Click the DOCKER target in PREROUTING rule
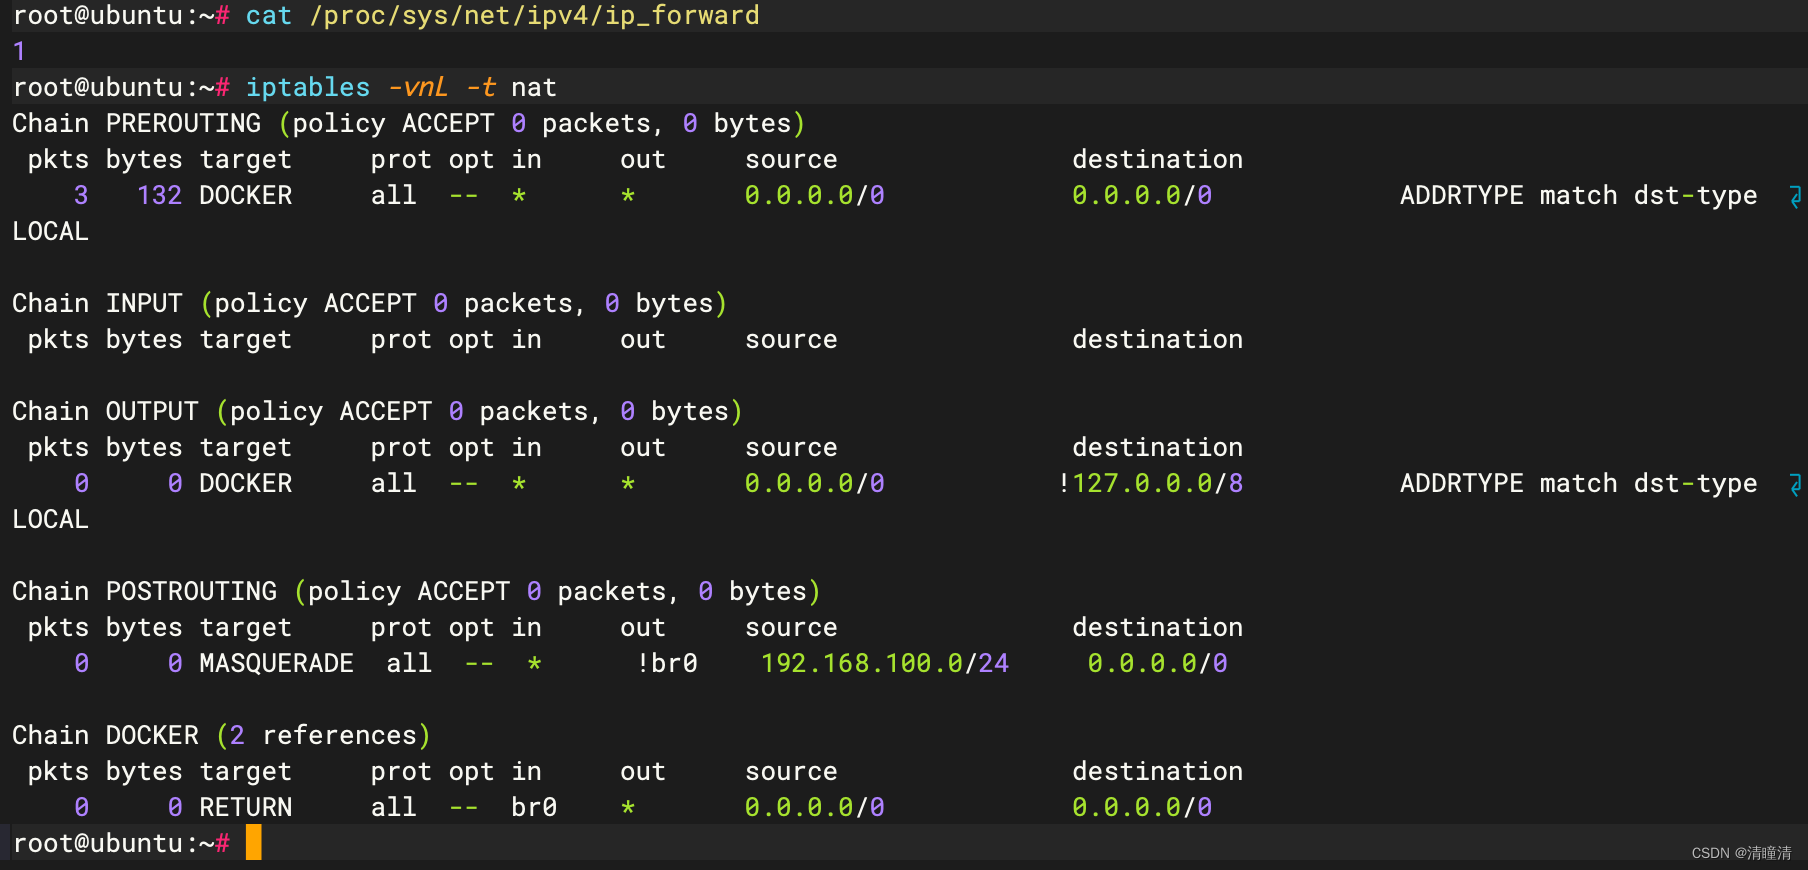 click(246, 196)
